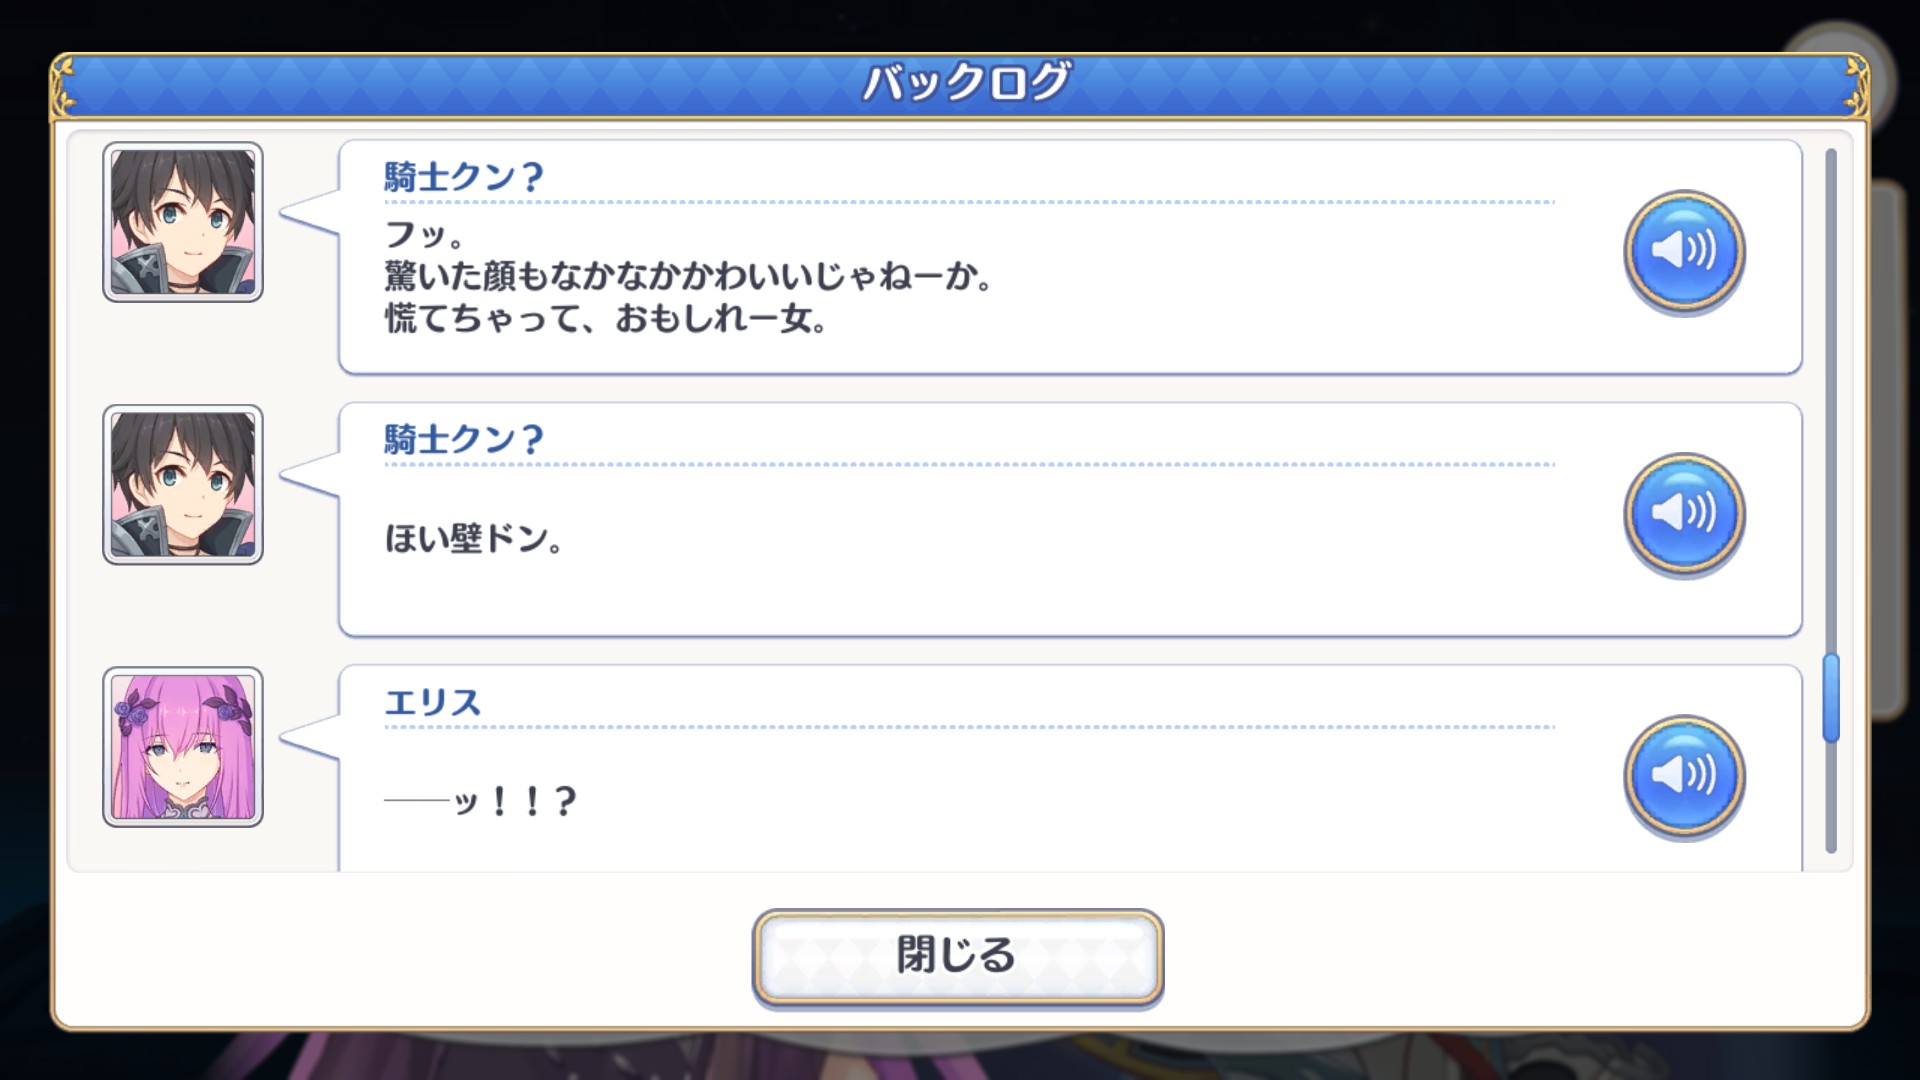Select the おもしれー女 dialogue bubble
This screenshot has width=1920, height=1080.
[x=1070, y=258]
